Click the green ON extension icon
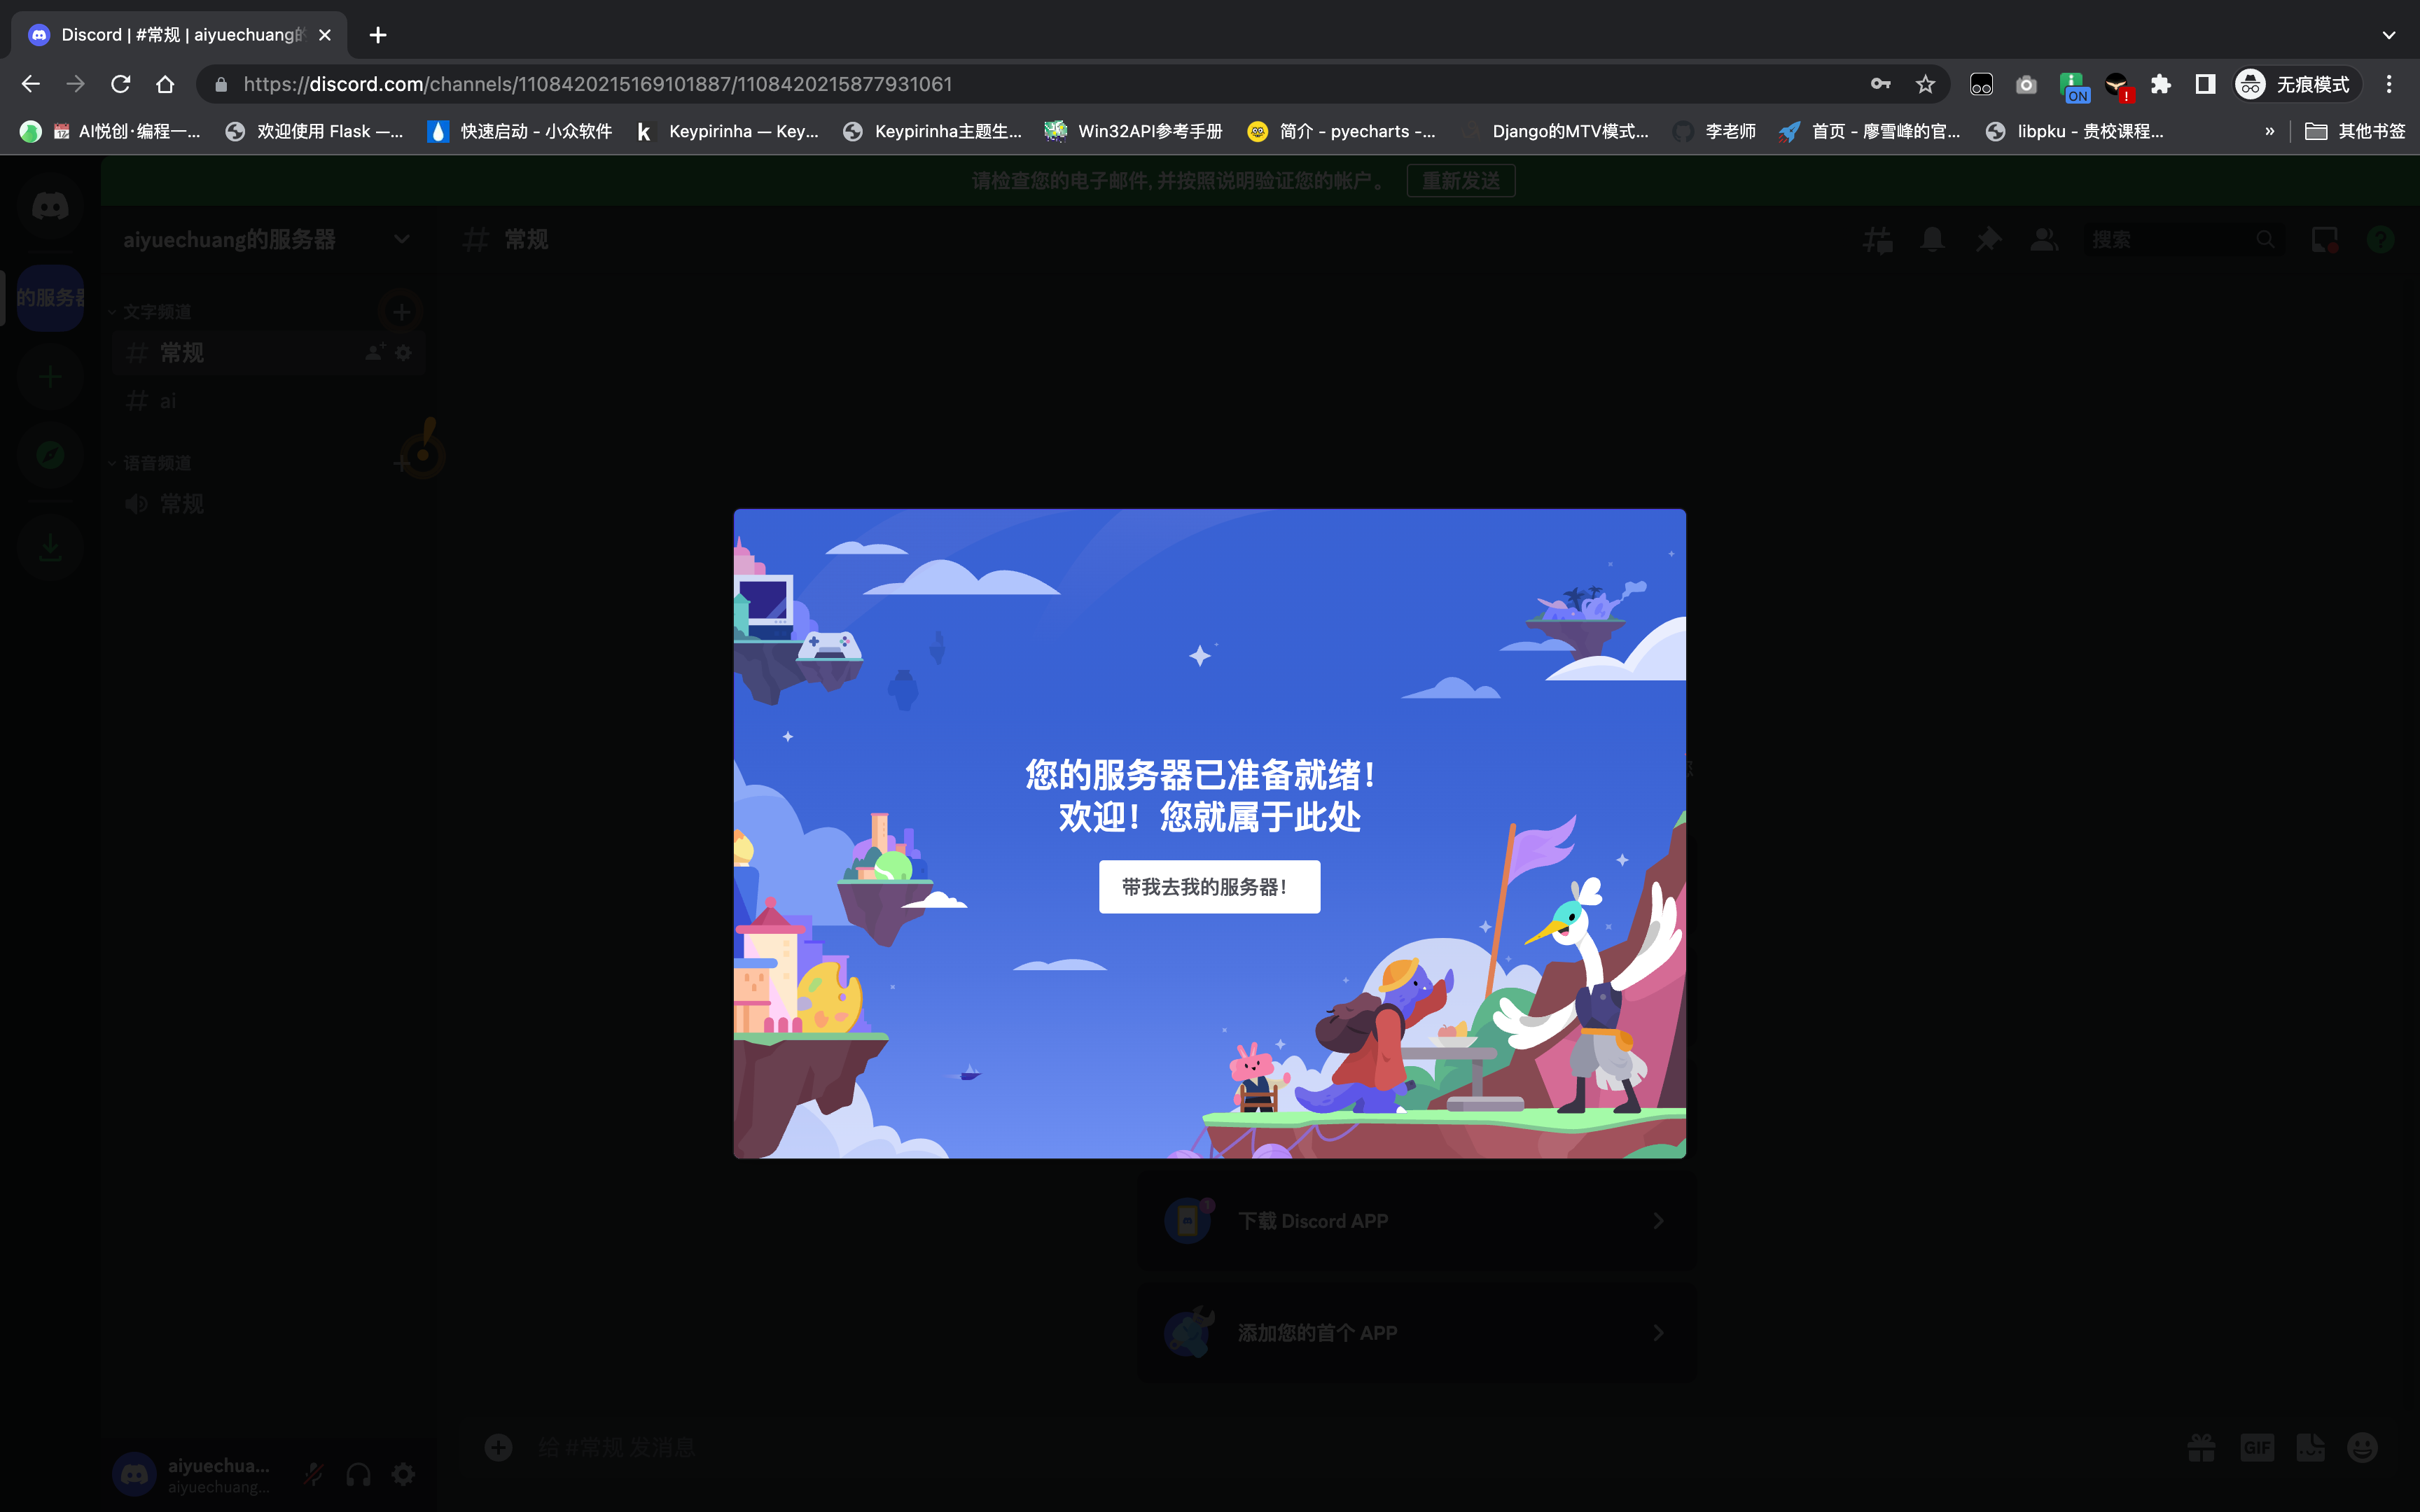 (x=2073, y=86)
